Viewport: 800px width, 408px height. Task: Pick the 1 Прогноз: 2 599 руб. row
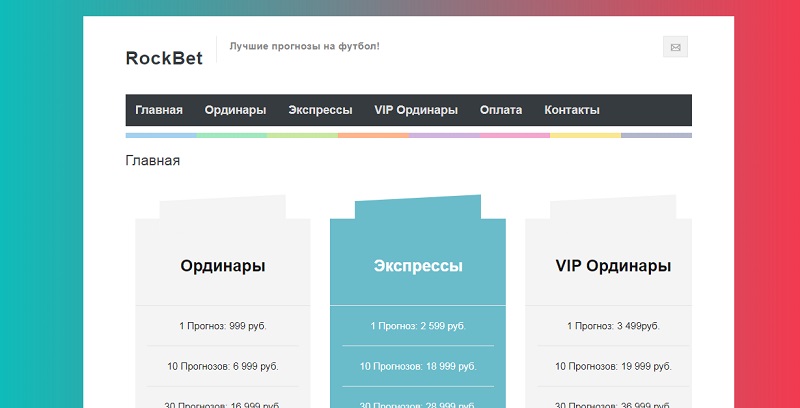click(x=418, y=326)
